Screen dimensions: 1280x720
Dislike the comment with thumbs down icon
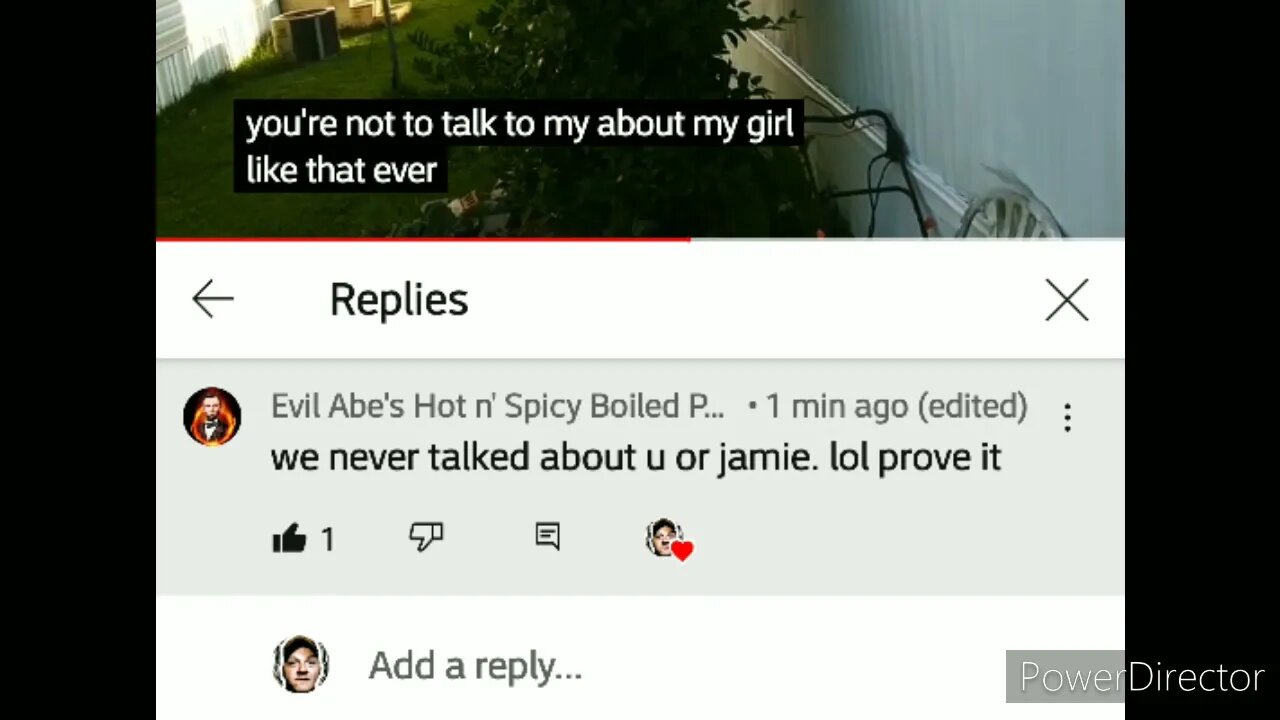coord(426,538)
